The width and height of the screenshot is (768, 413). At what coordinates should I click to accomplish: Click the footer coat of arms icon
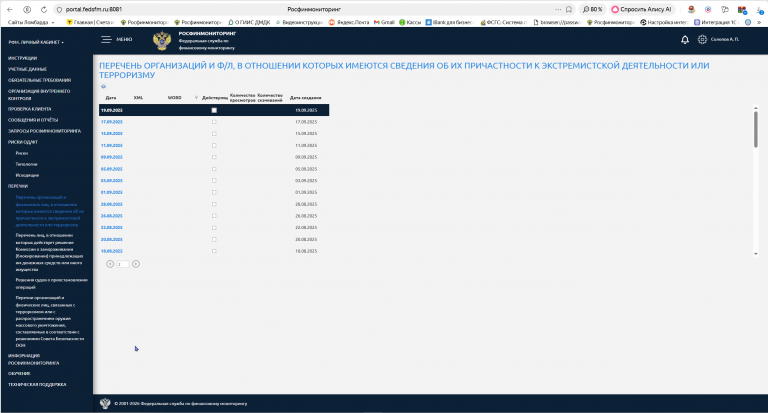point(105,403)
